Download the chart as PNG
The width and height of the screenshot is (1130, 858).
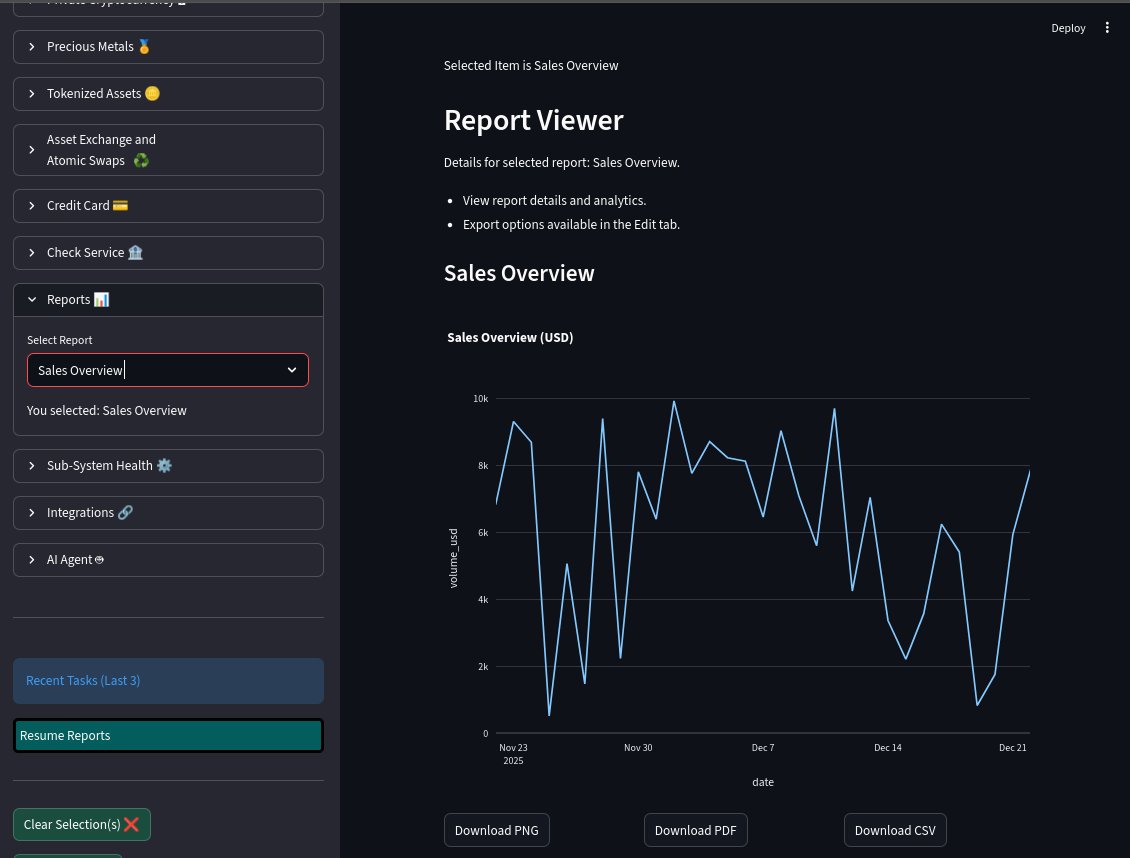(496, 830)
